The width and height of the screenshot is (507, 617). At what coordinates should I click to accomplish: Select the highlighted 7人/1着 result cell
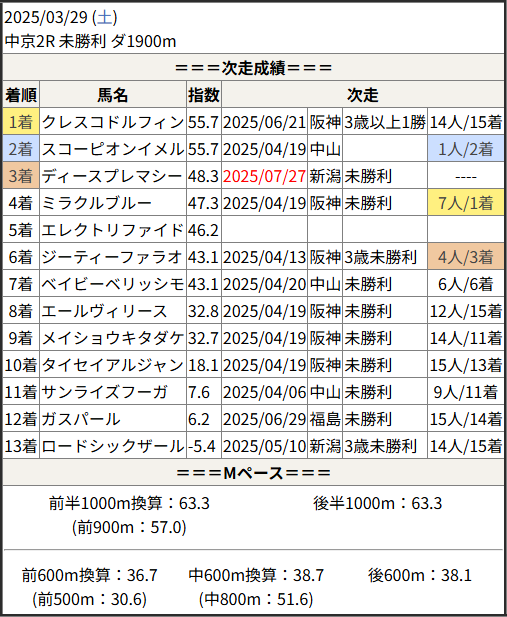466,203
